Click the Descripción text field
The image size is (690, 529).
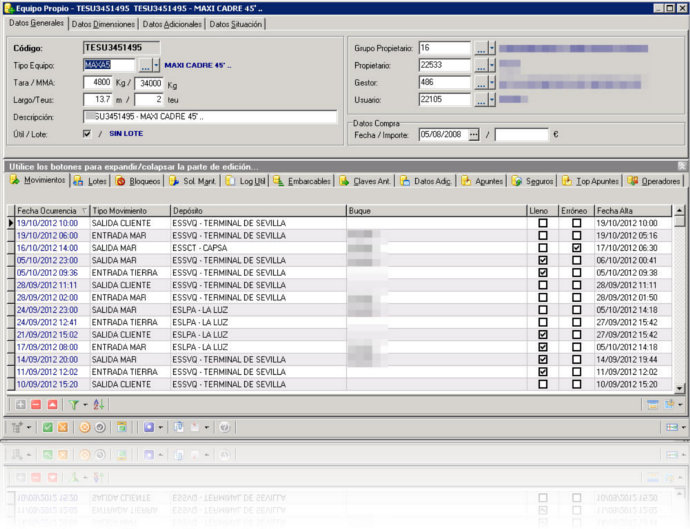tap(210, 117)
